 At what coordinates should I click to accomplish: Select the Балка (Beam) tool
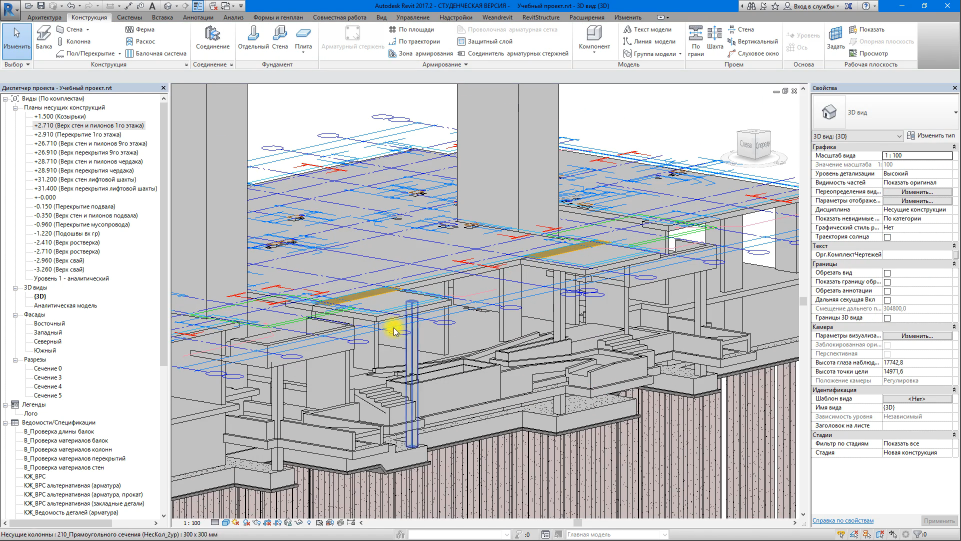tap(43, 38)
